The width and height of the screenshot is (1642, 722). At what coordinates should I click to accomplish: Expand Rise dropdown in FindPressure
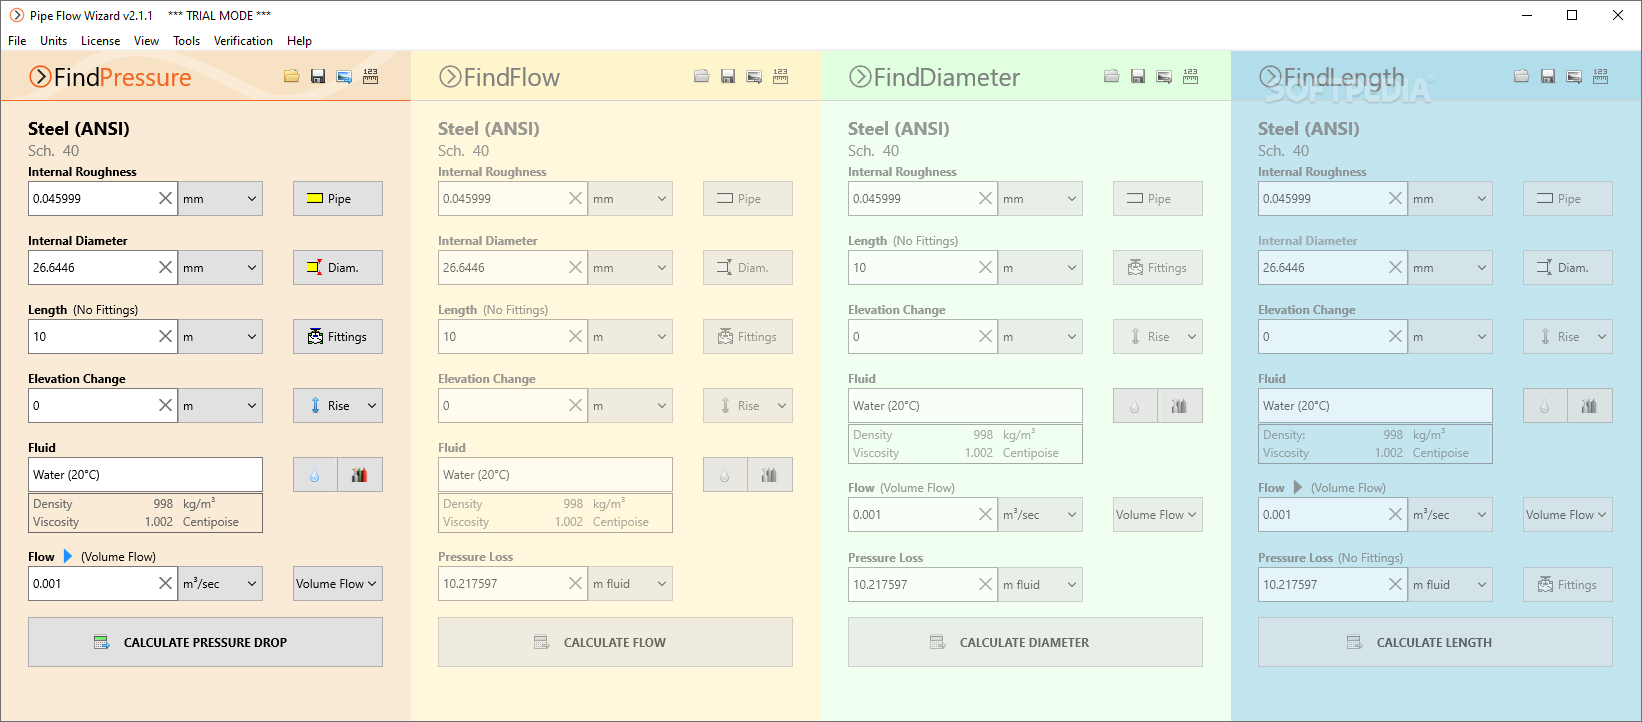point(372,406)
